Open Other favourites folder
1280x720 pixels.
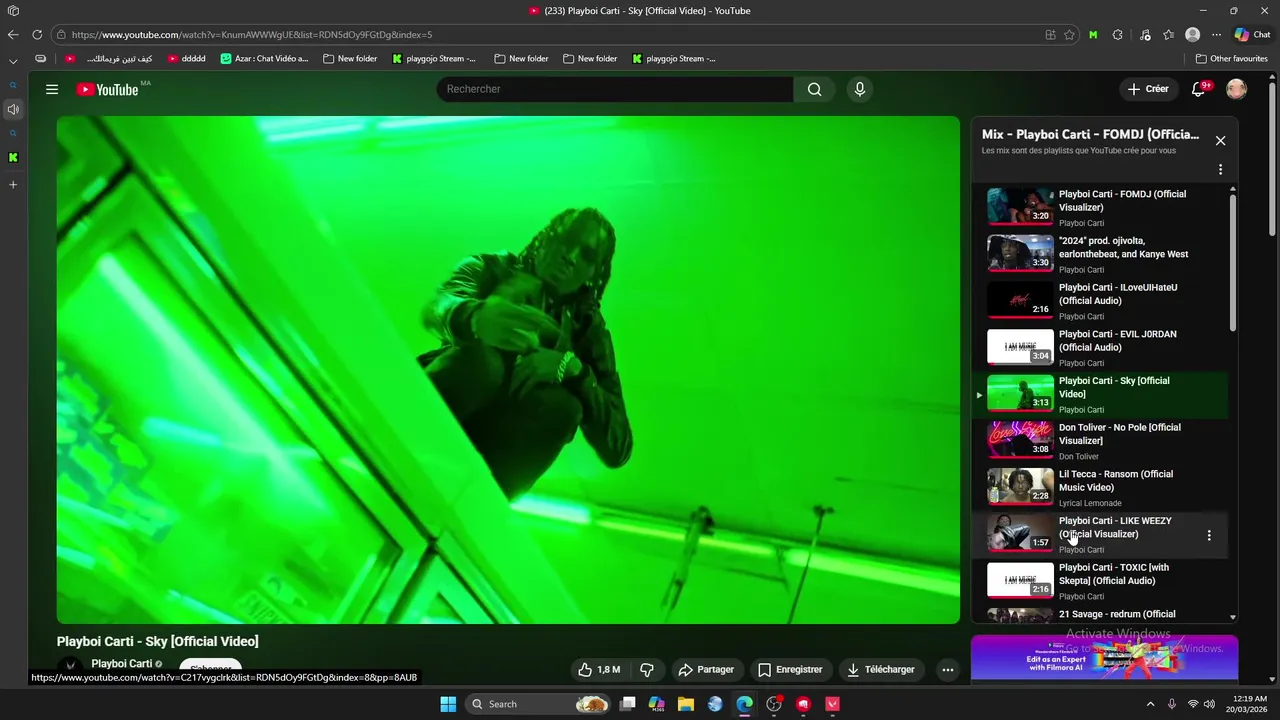(1232, 58)
